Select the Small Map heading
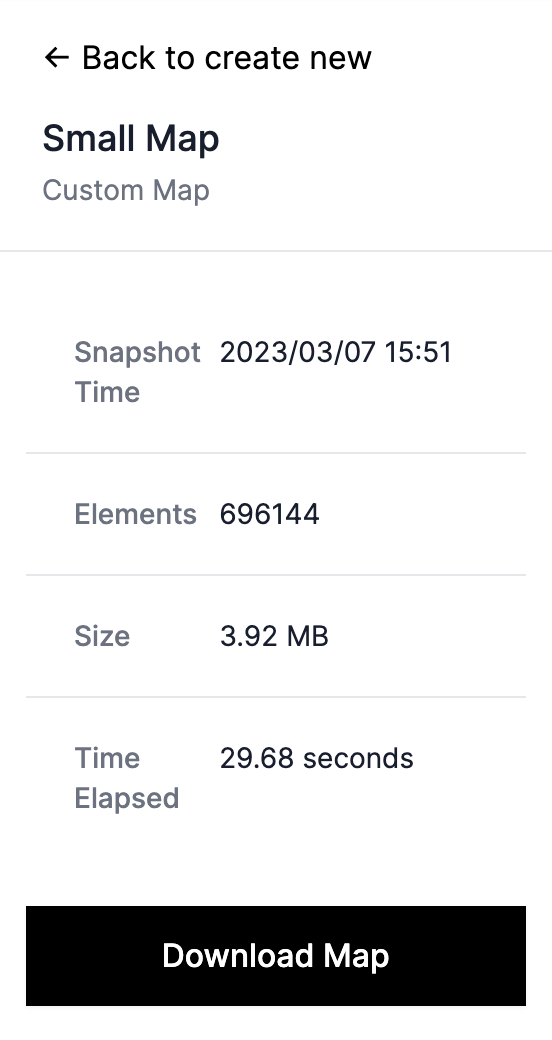Viewport: 552px width, 1040px height. [131, 139]
